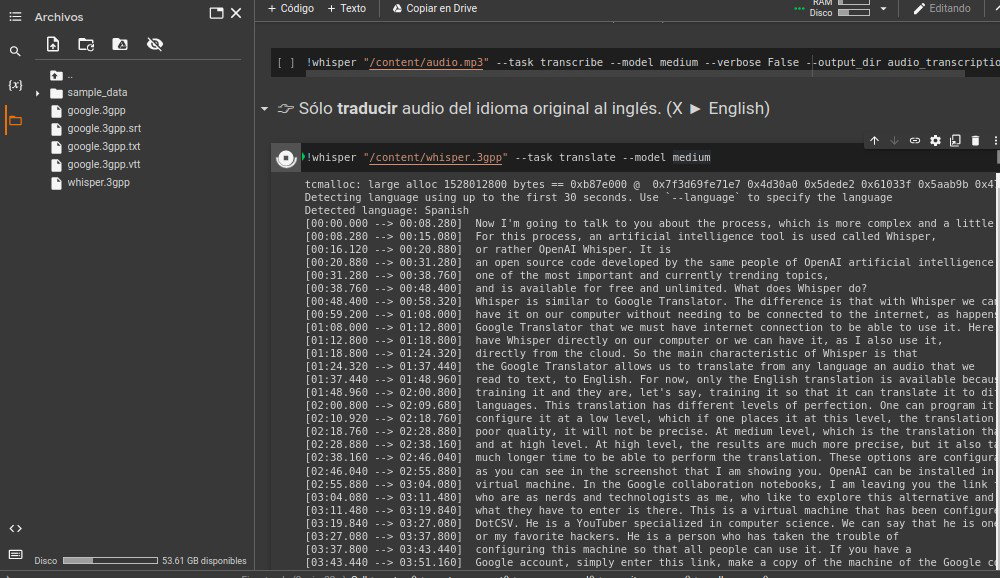Delete the cell with trash icon
1000x578 pixels.
[x=975, y=140]
